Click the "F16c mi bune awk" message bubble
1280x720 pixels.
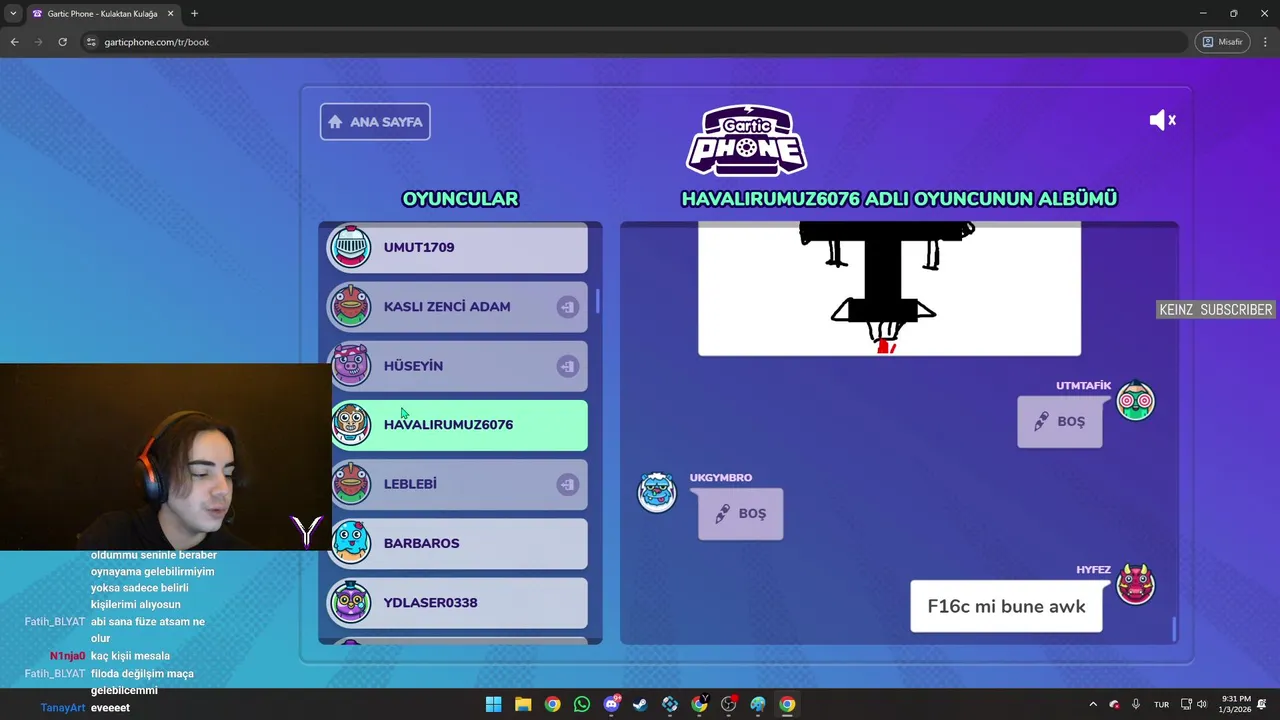click(1006, 606)
